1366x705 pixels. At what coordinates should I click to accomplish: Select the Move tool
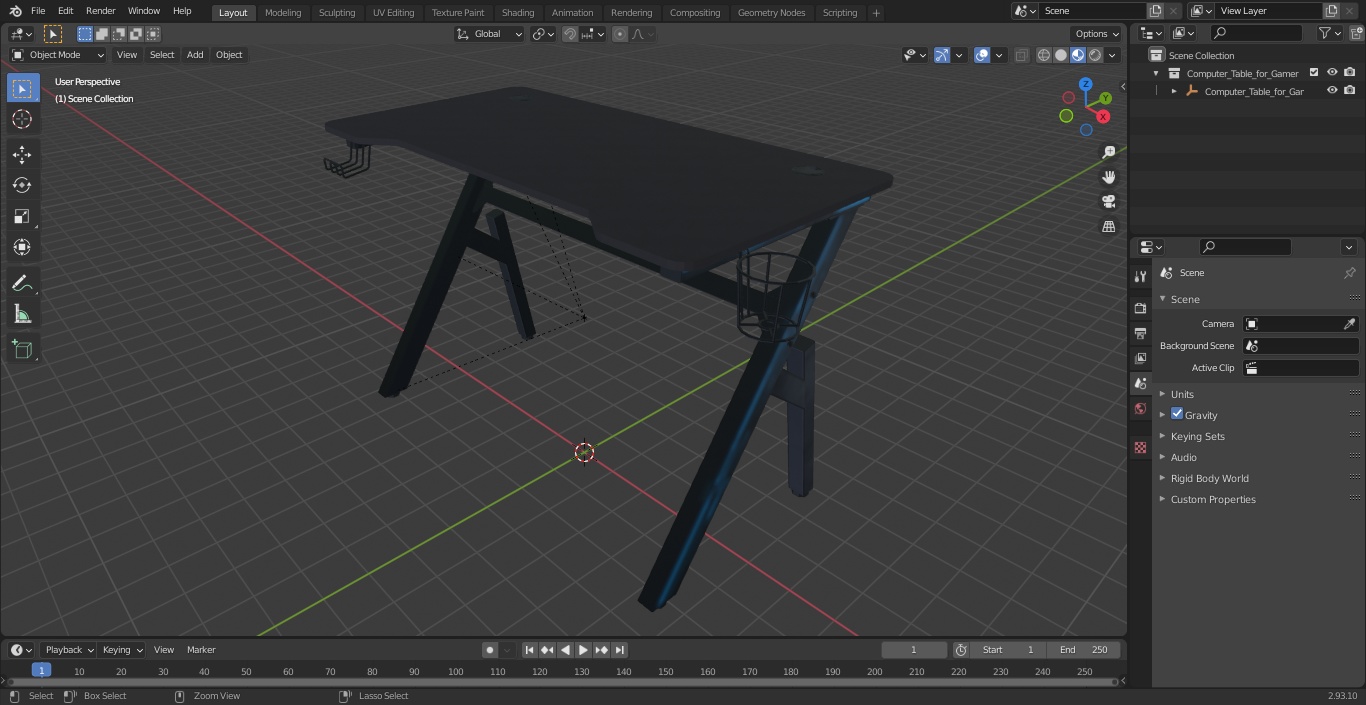[22, 154]
